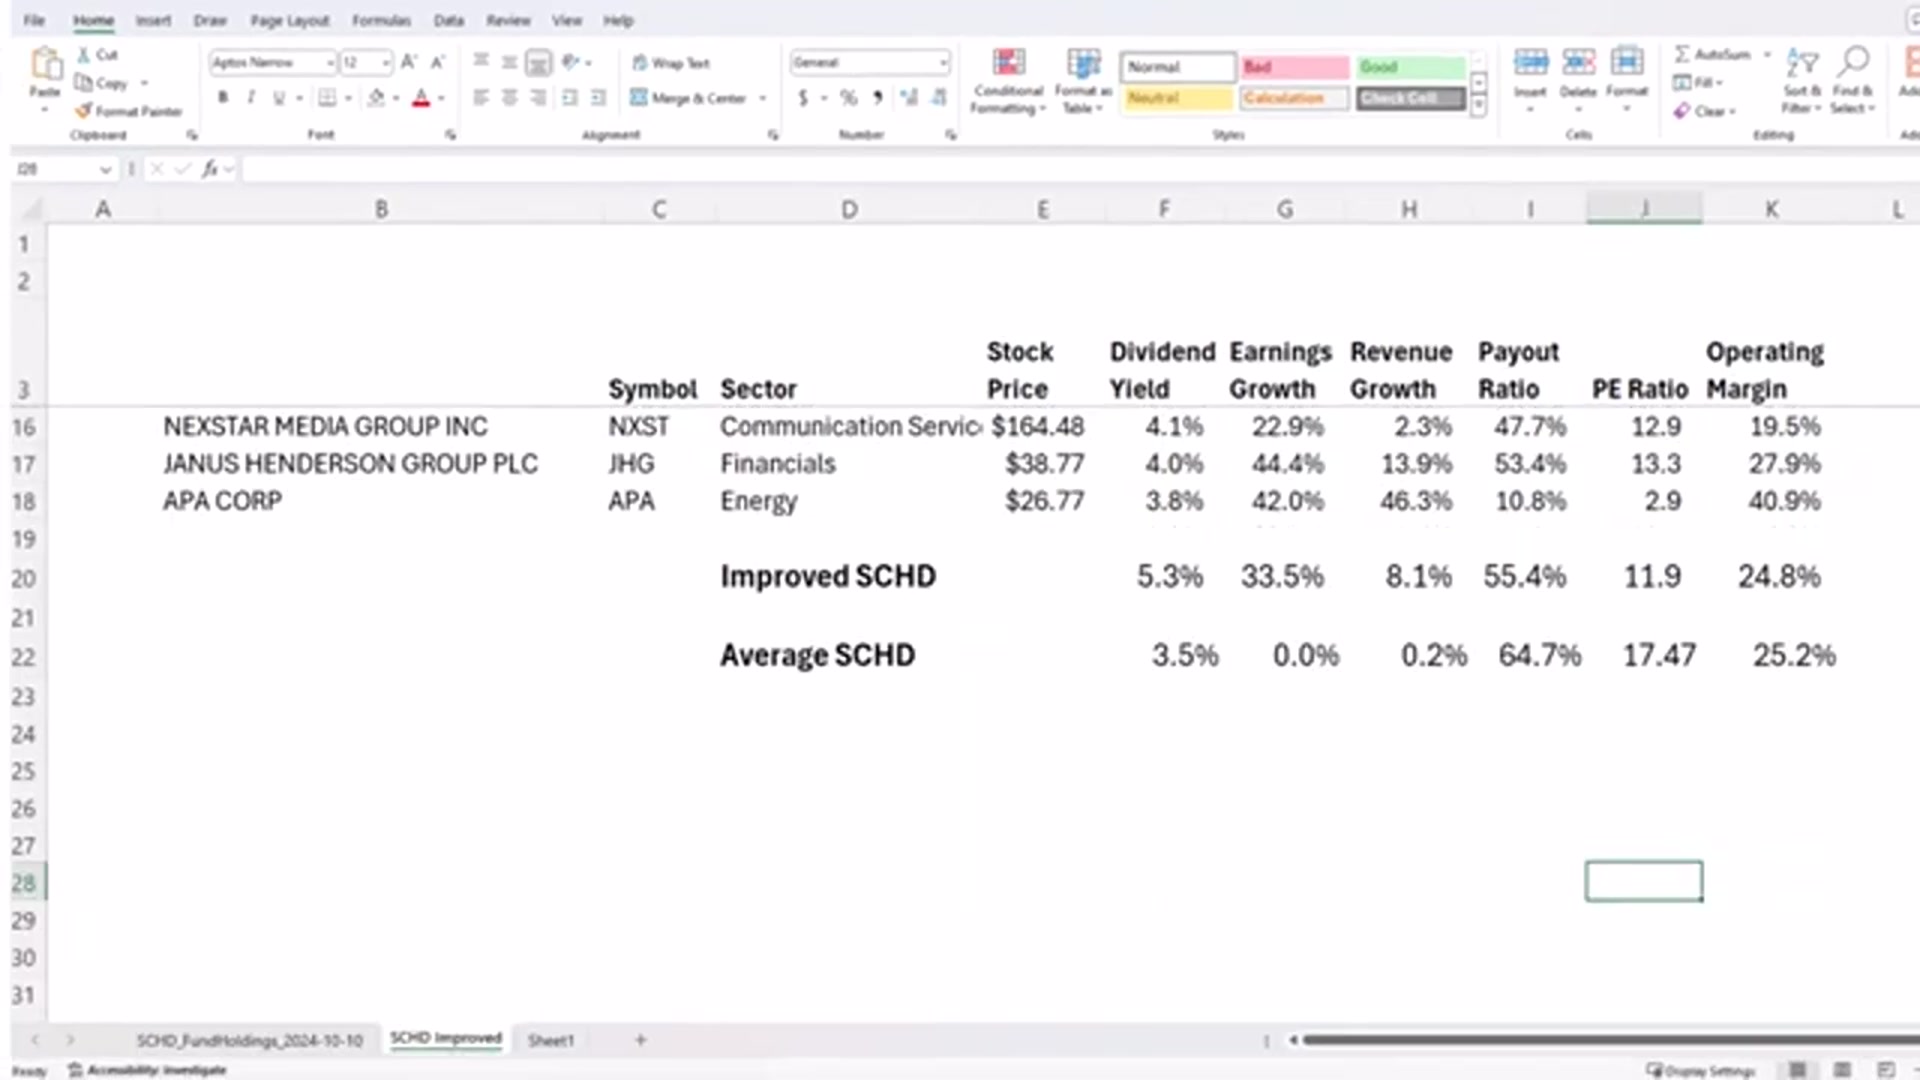This screenshot has height=1080, width=1920.
Task: Expand the Merge & Center dropdown arrow
Action: coord(763,98)
